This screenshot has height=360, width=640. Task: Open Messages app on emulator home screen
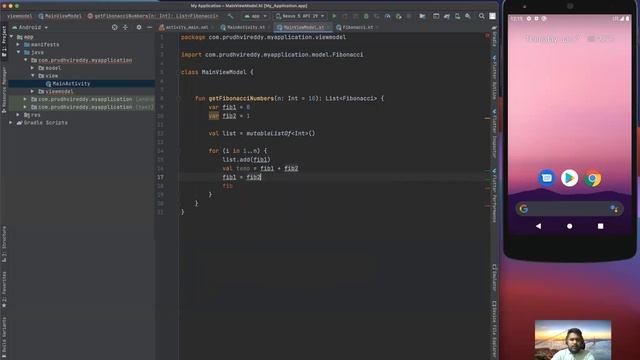(547, 178)
